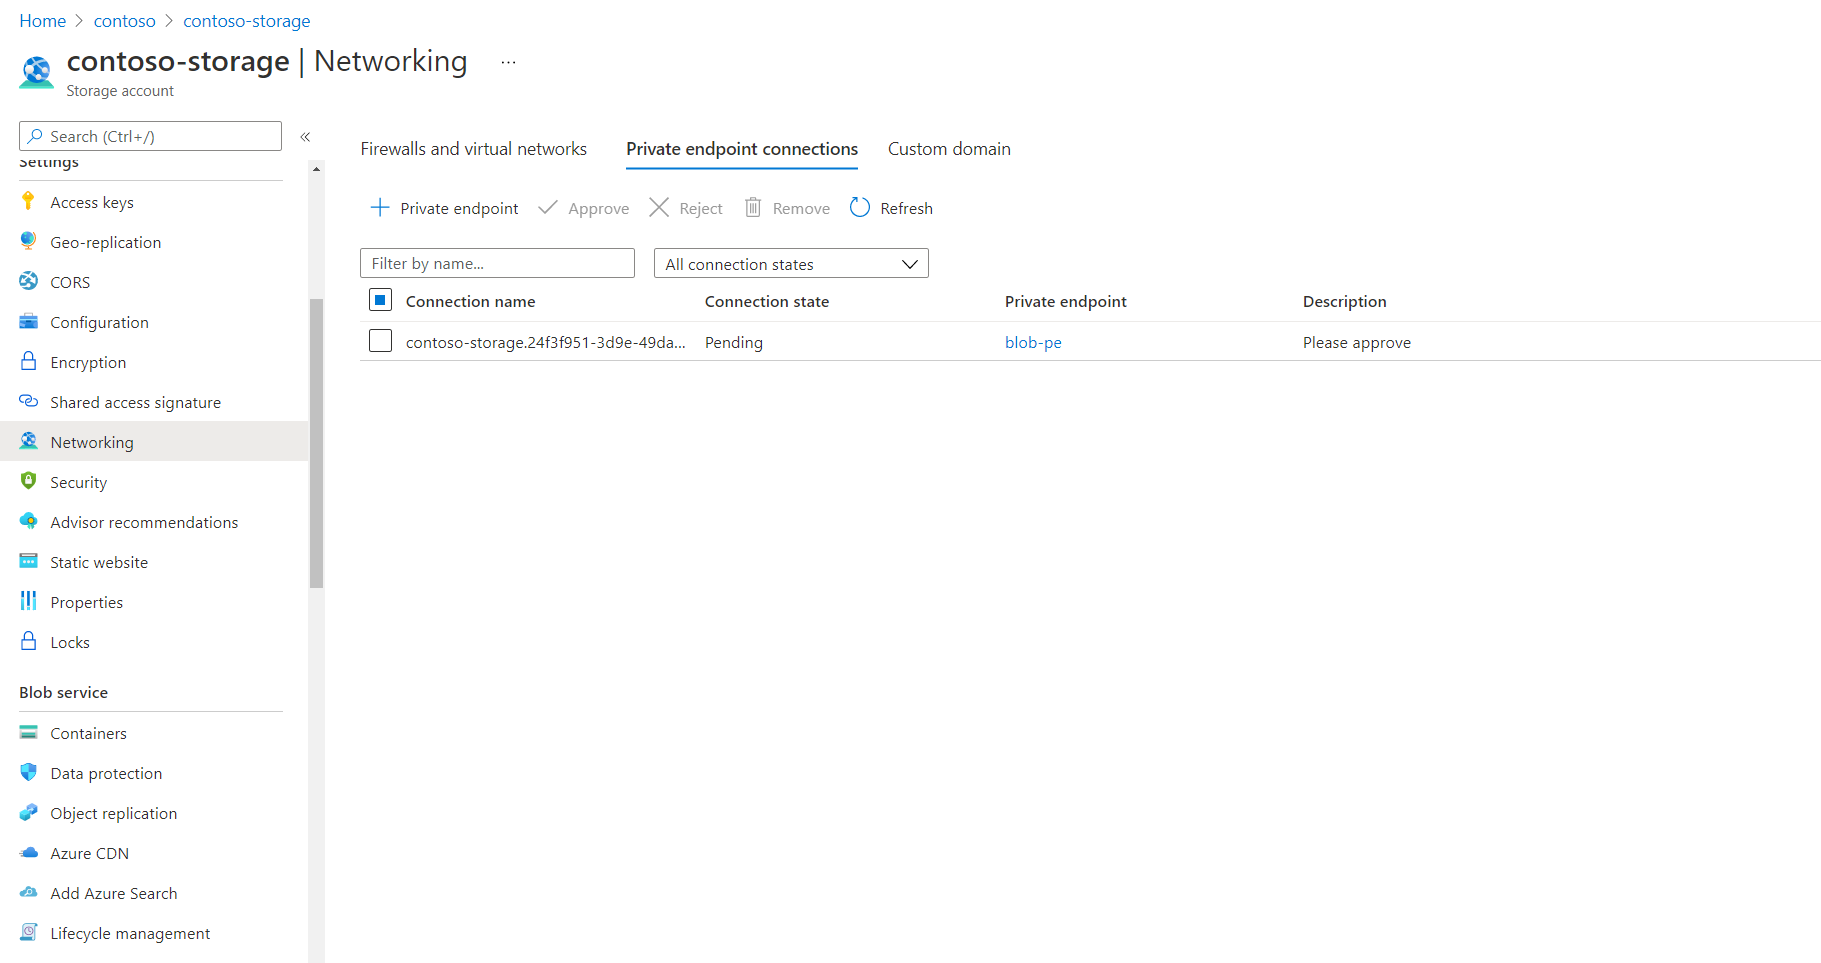Click the Private endpoint column header

coord(1065,301)
